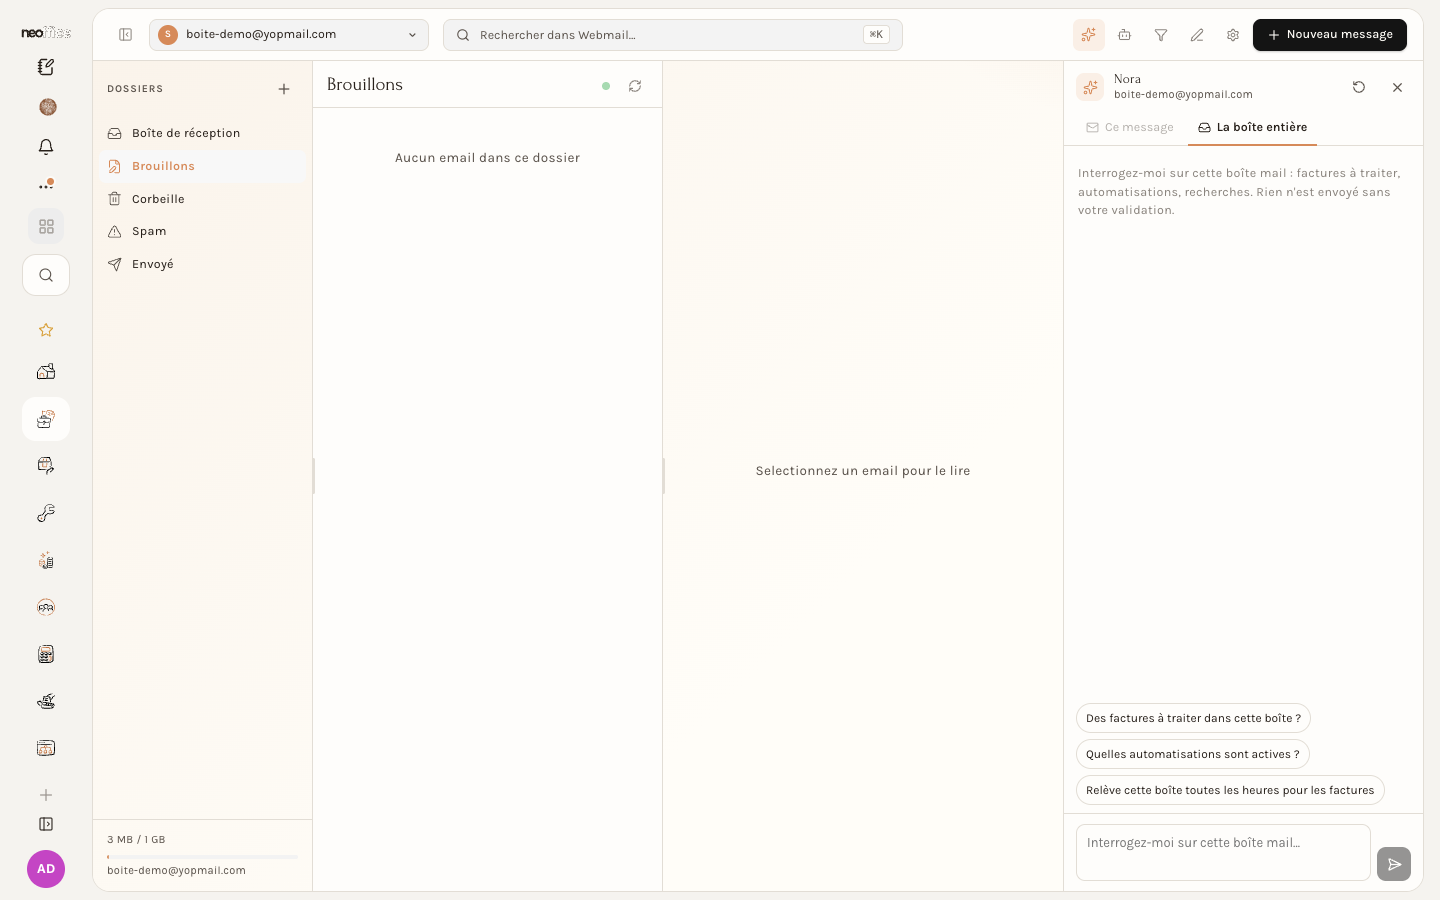Switch to the "Ce message" tab

pos(1130,128)
